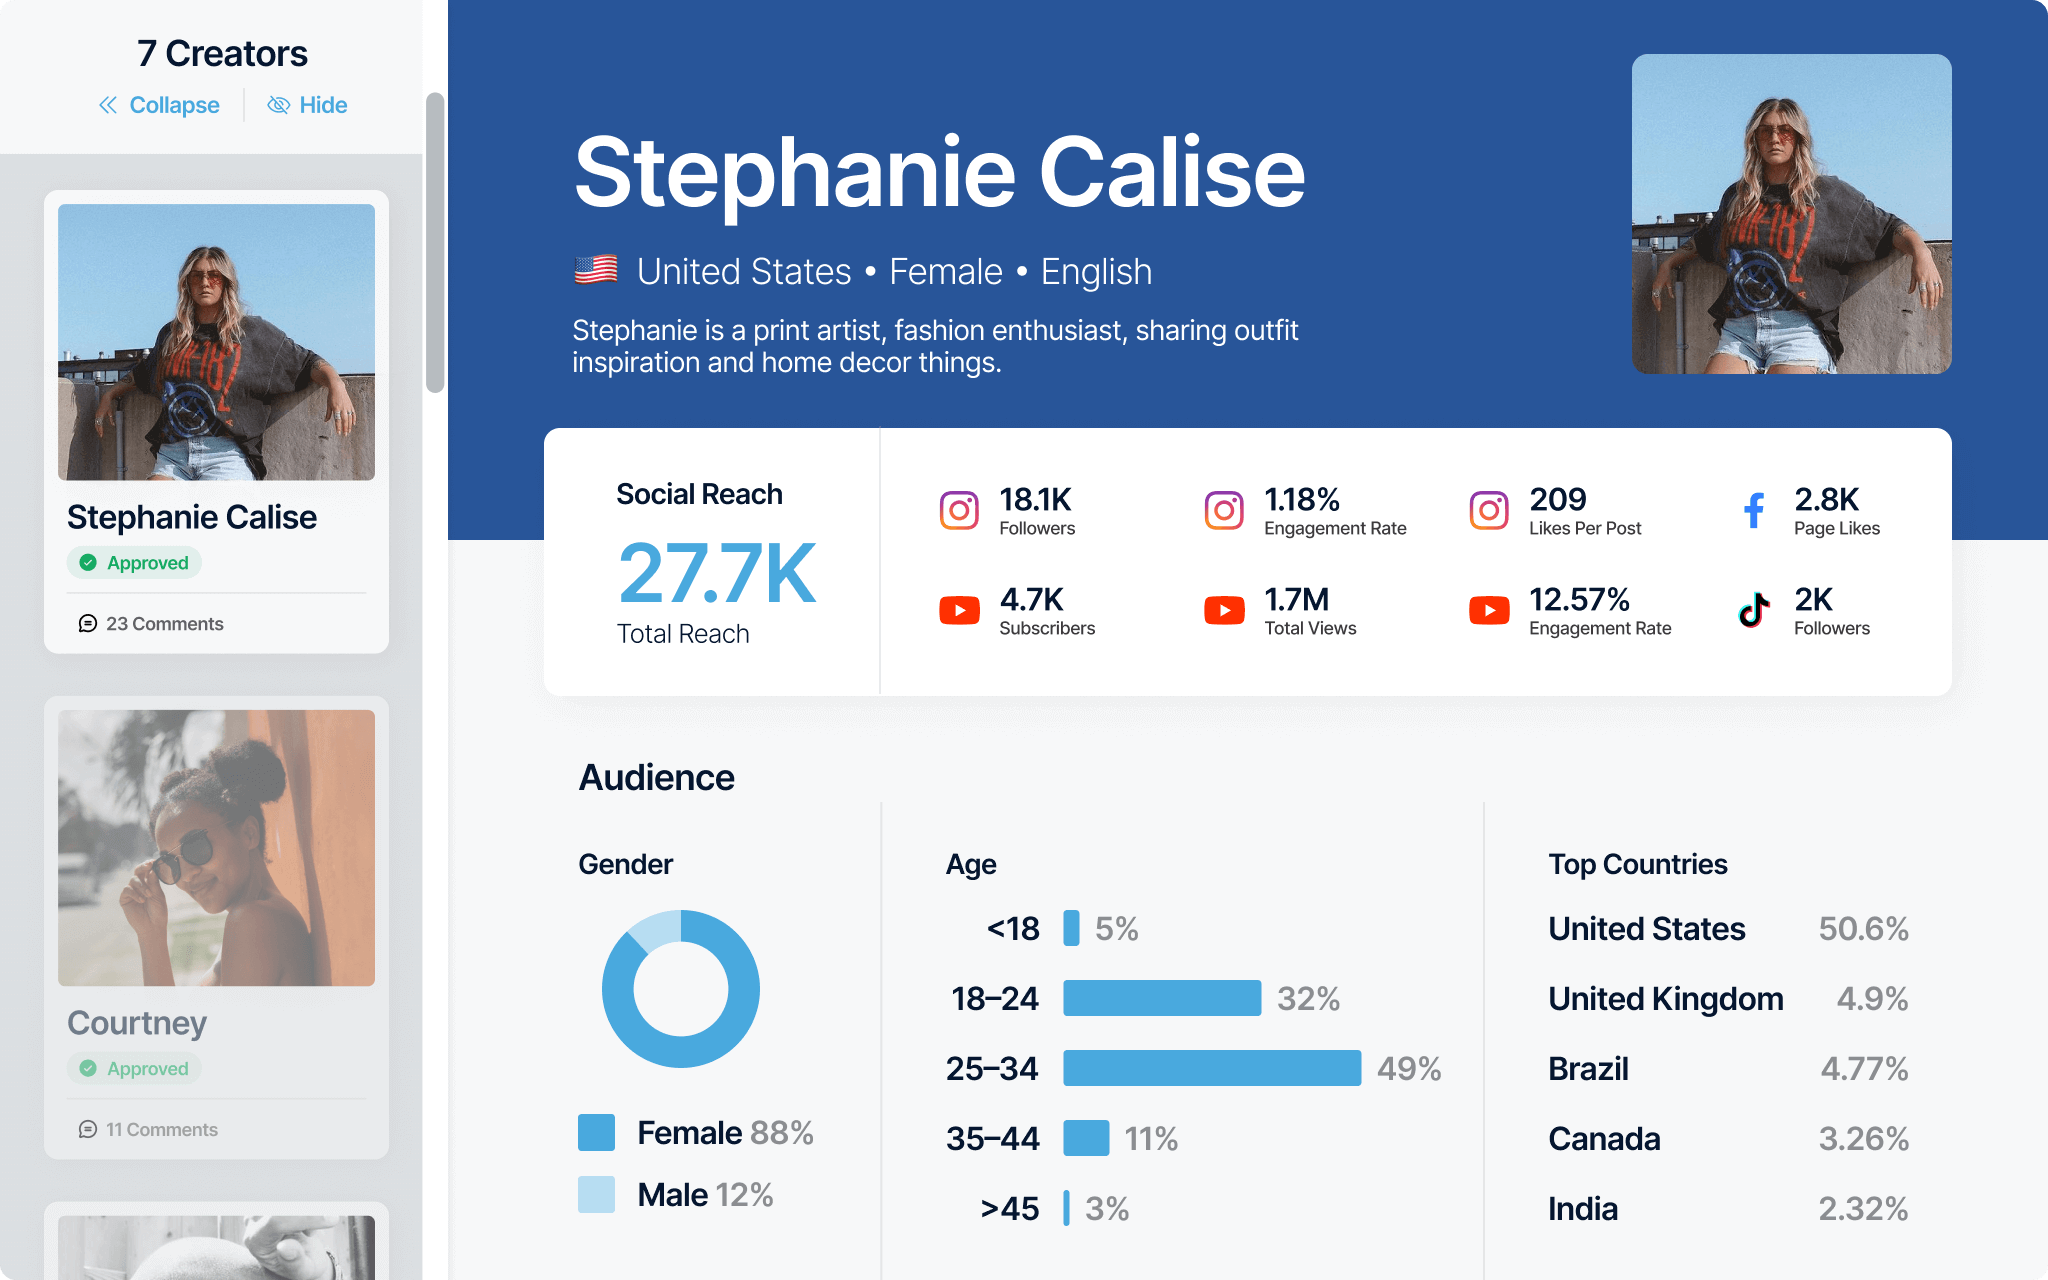Click the large profile photo in the header
Viewport: 2048px width, 1280px height.
1791,214
